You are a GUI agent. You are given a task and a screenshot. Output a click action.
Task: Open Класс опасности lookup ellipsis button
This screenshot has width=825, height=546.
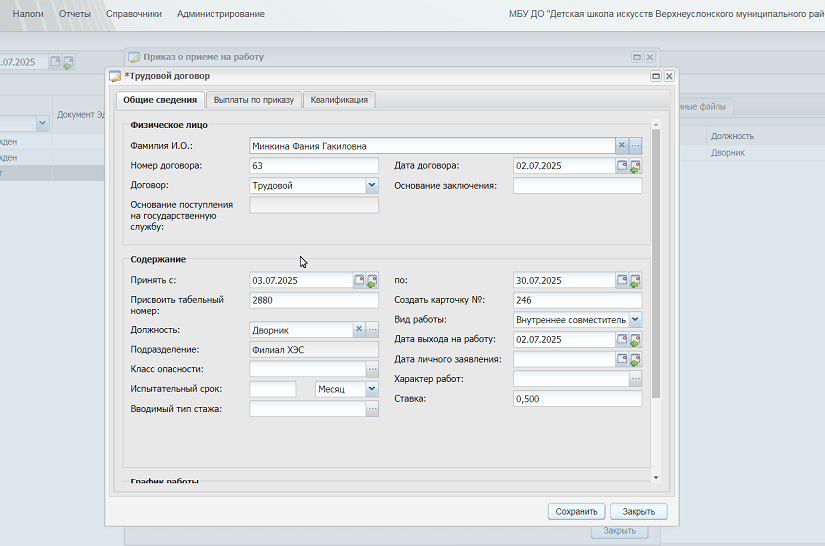(373, 369)
